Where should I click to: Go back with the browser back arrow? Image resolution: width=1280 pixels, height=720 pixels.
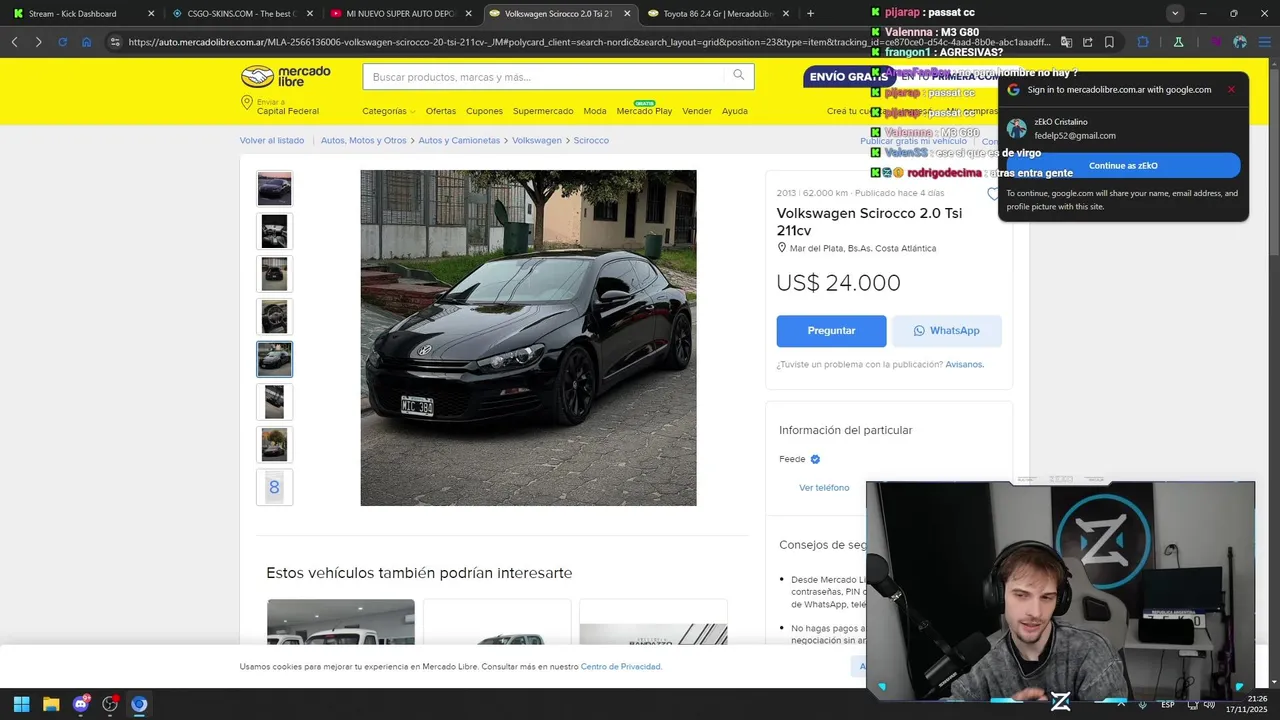click(14, 42)
